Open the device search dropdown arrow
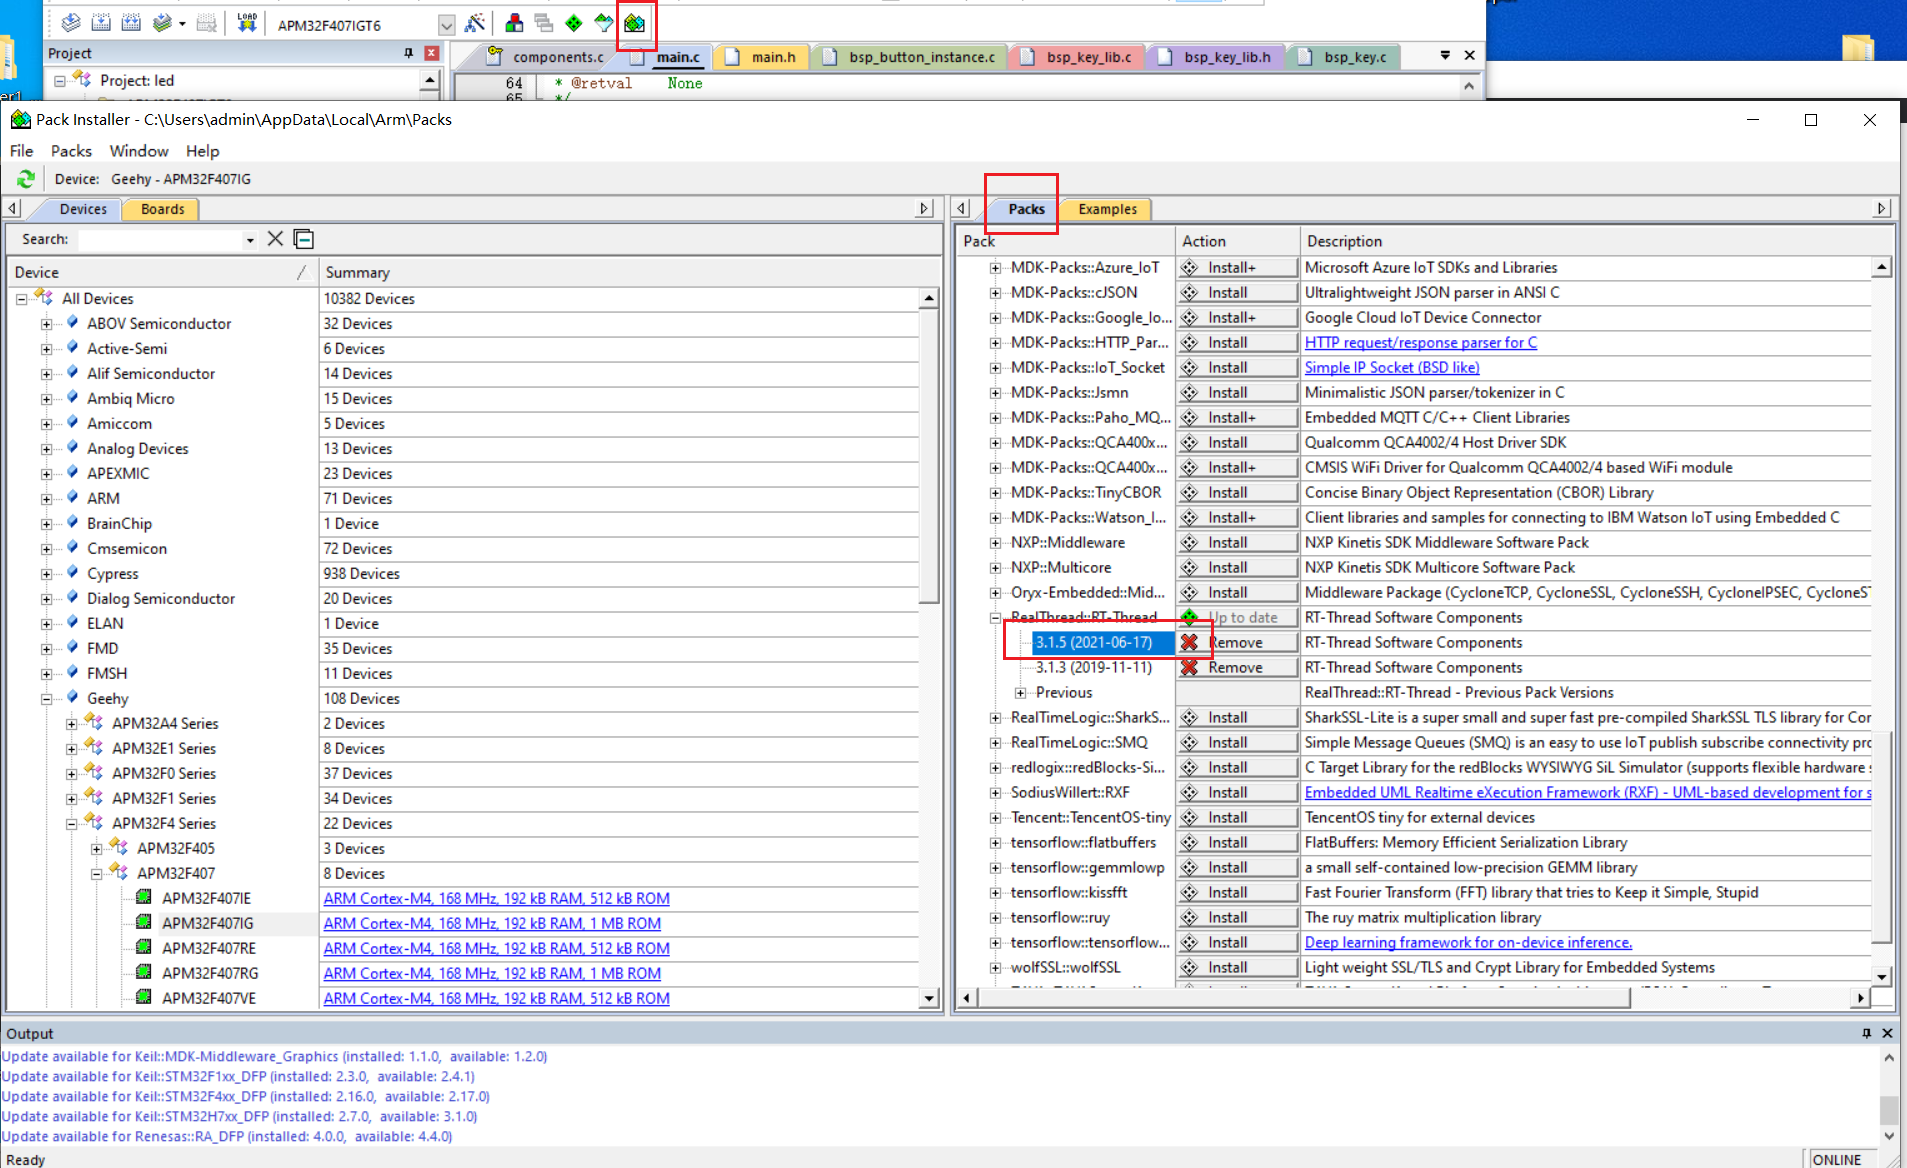This screenshot has width=1907, height=1168. click(250, 240)
